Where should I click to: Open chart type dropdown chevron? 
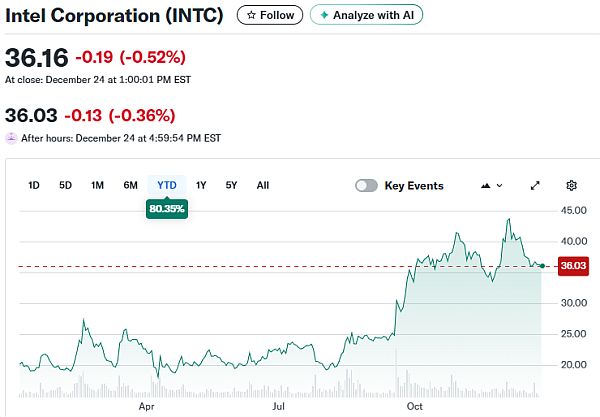pos(500,185)
